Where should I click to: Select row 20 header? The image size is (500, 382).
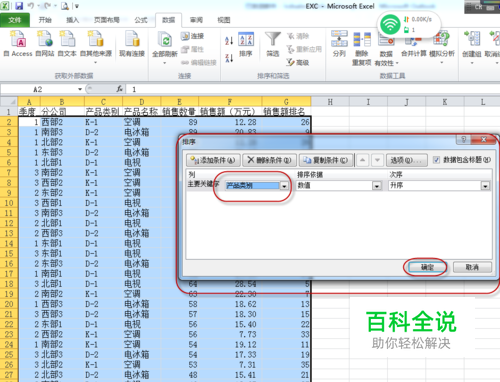pyautogui.click(x=9, y=304)
